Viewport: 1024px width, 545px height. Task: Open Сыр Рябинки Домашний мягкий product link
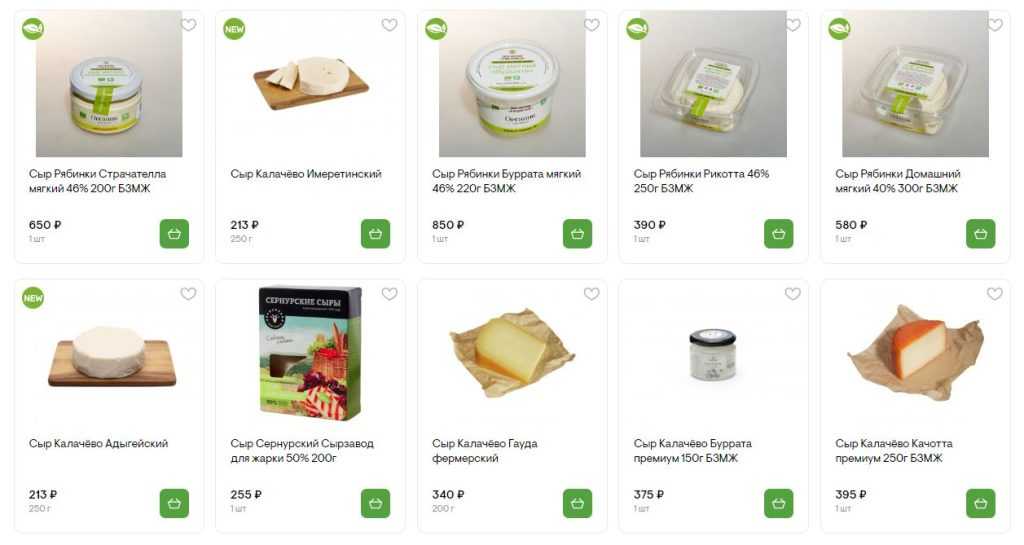pos(897,181)
